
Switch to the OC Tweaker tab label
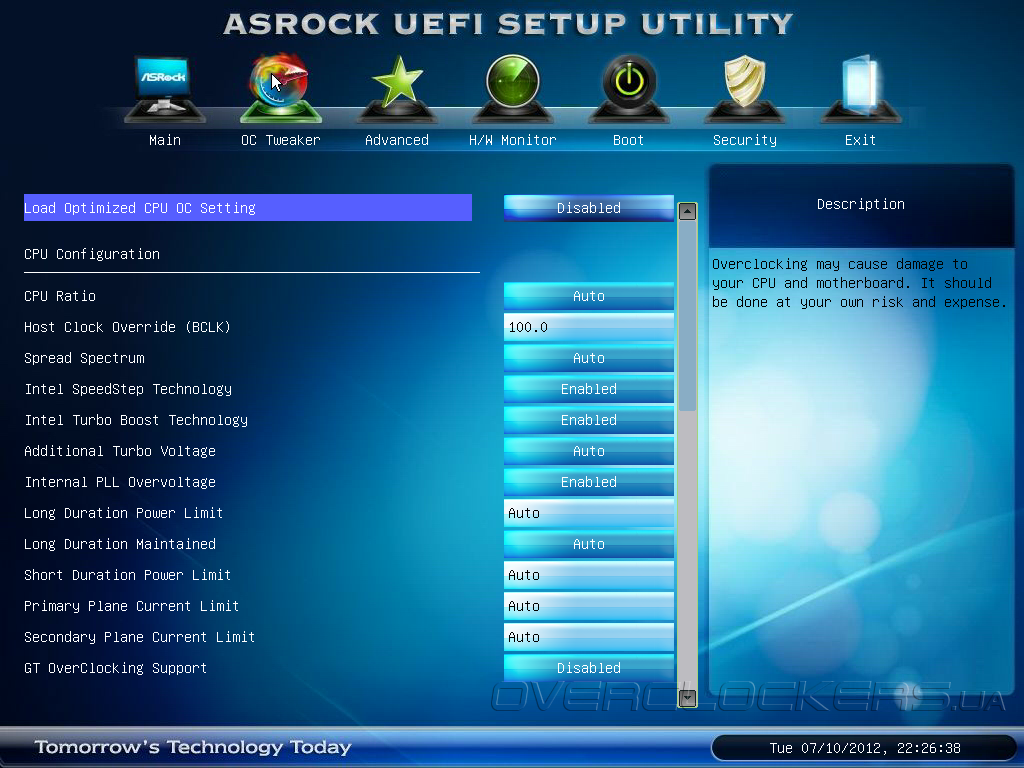pos(281,140)
